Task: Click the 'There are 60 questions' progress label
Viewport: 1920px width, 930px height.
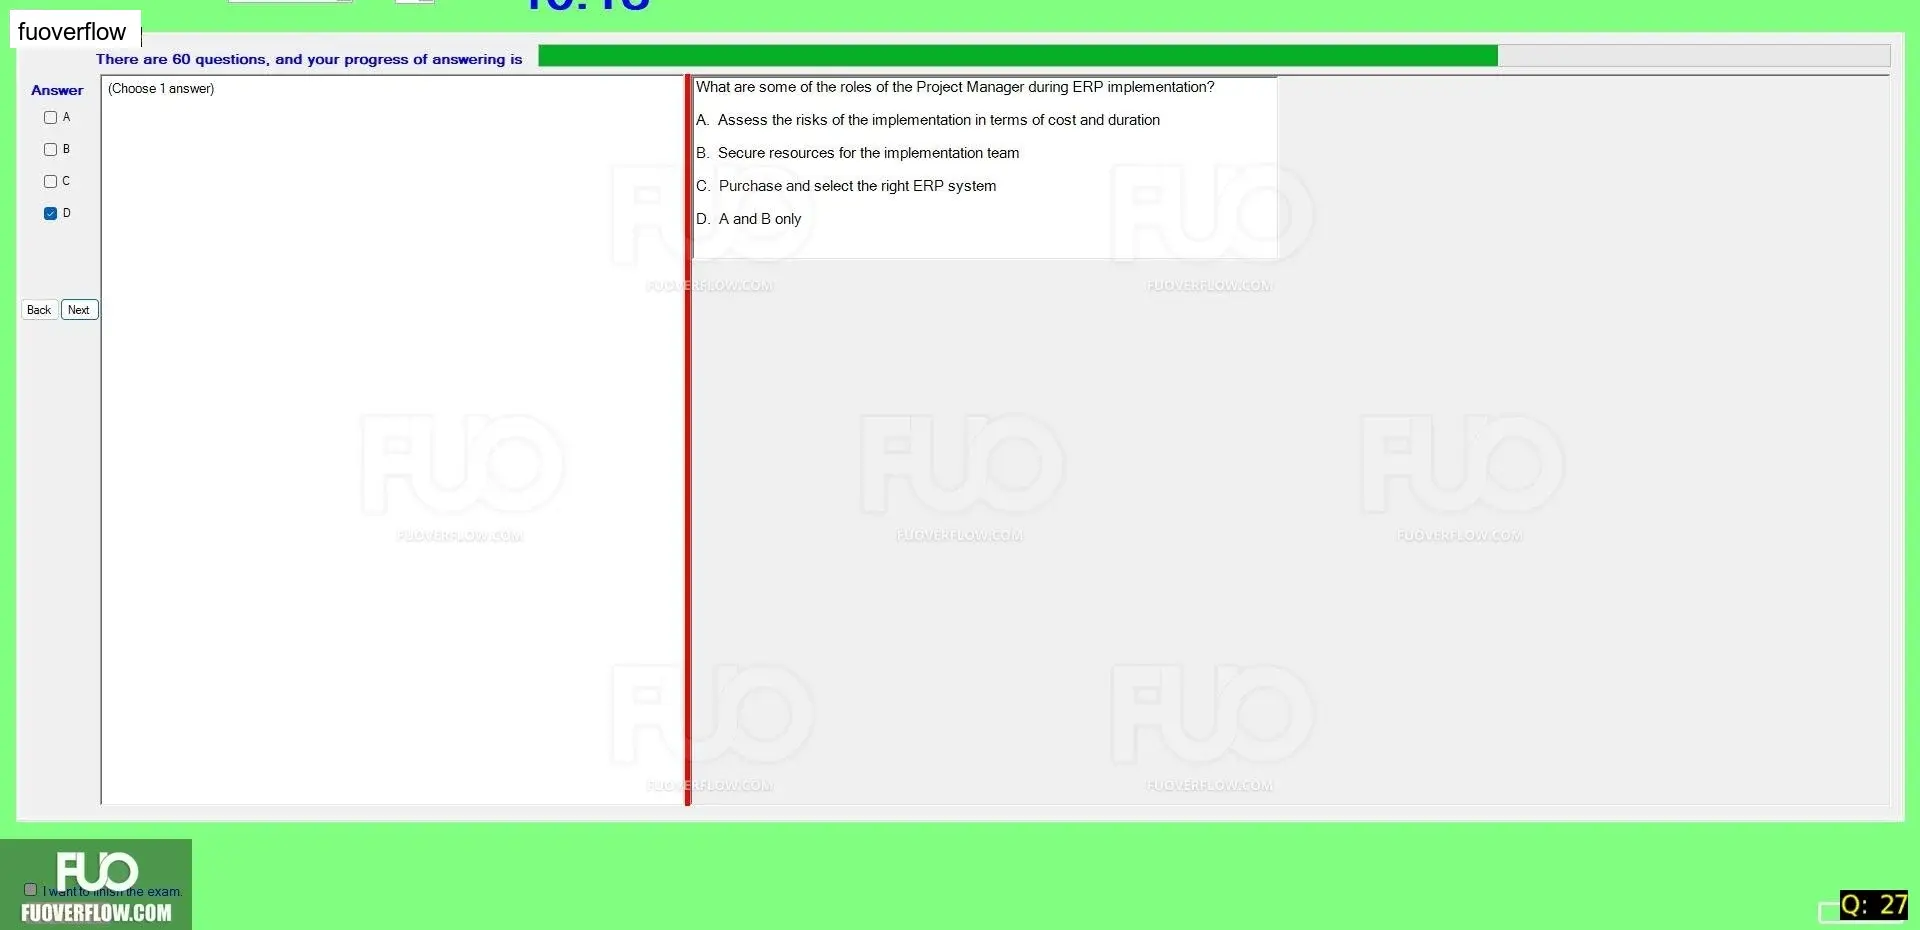Action: point(309,59)
